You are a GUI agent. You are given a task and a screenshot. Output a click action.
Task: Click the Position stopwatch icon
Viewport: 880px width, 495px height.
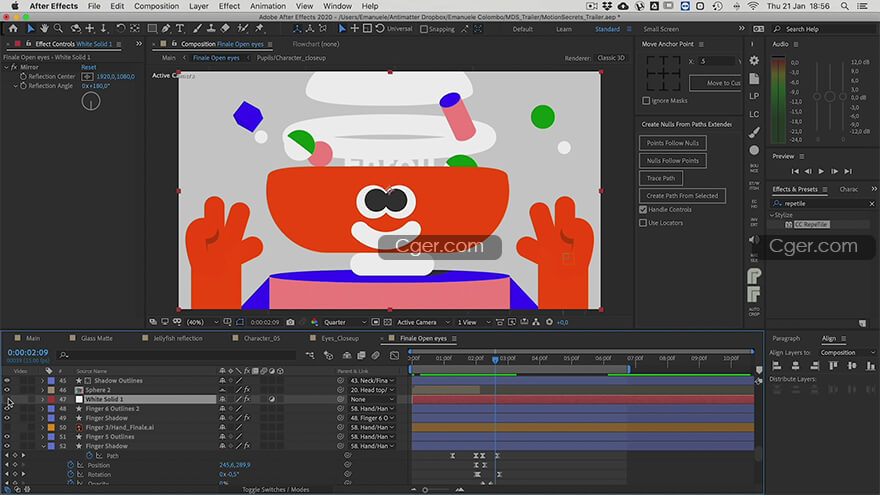click(x=71, y=465)
